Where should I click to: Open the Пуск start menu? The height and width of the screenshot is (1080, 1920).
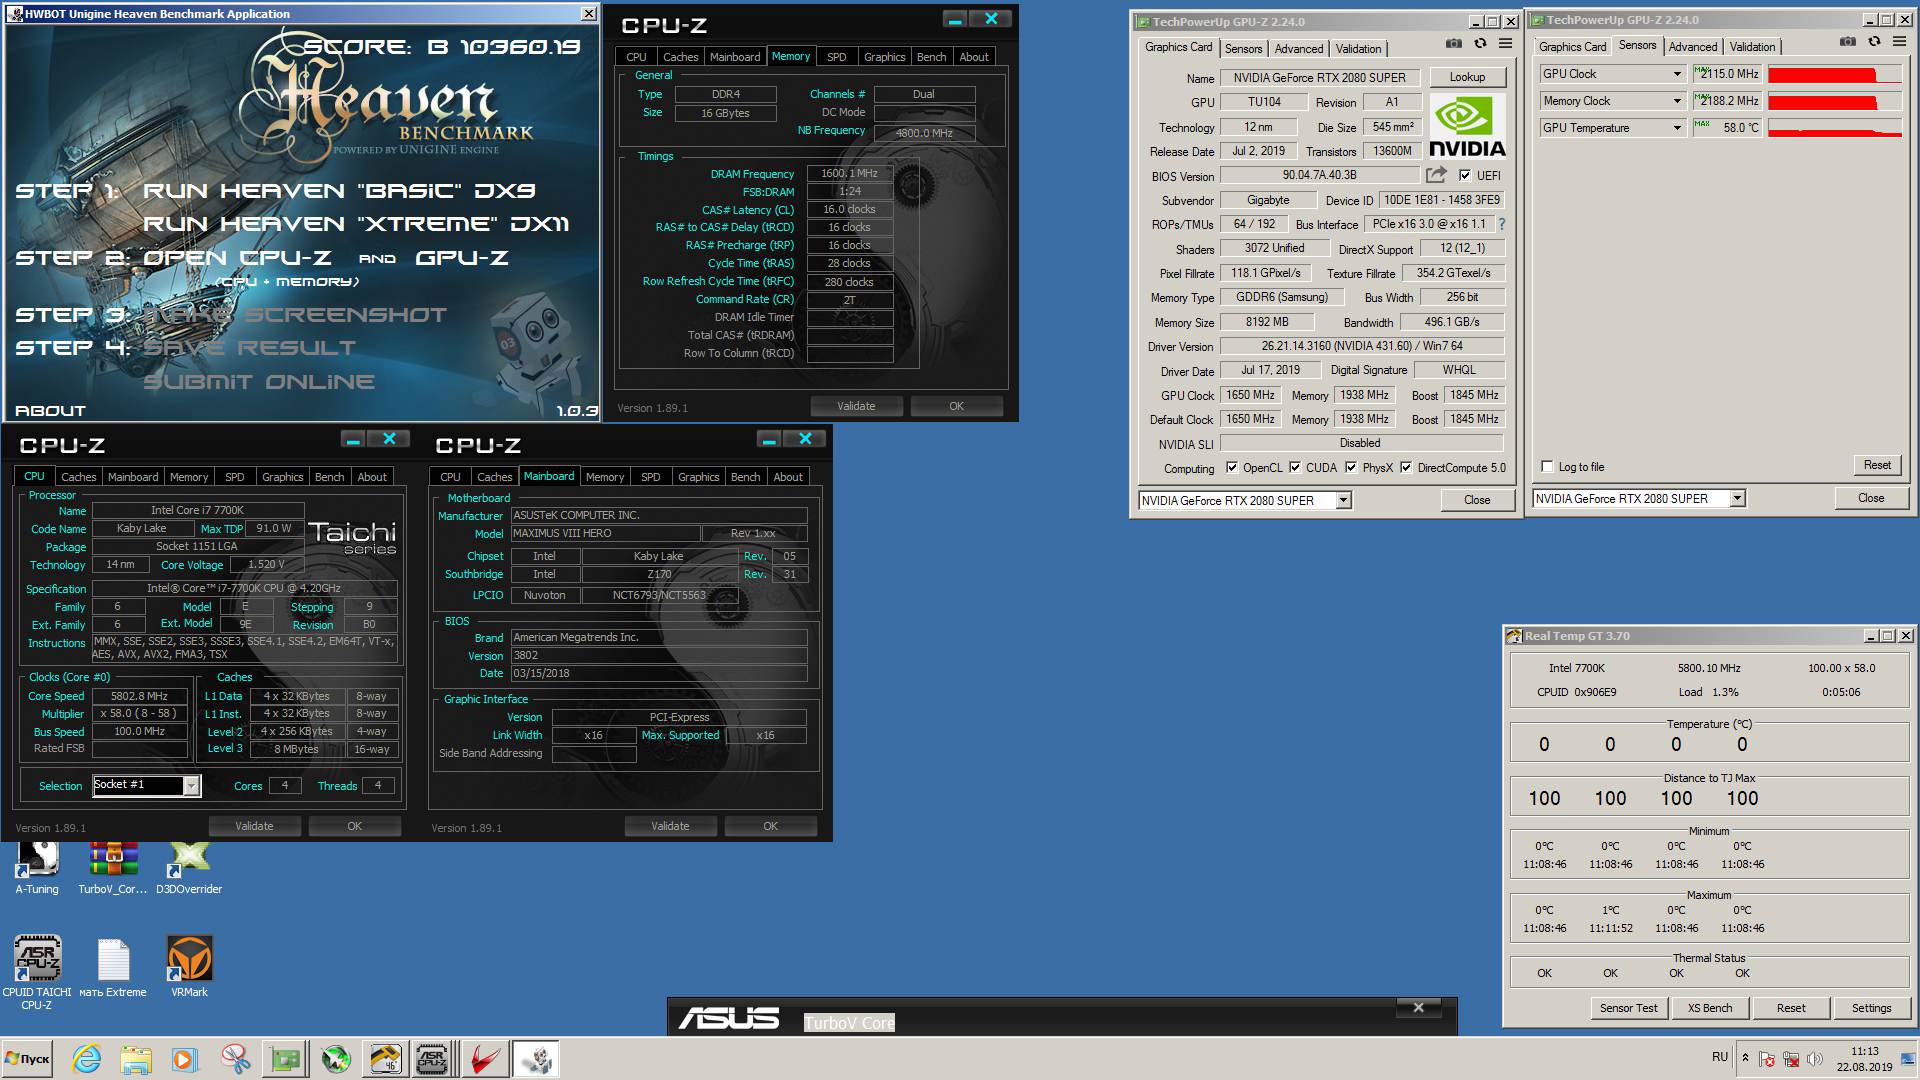[x=28, y=1059]
